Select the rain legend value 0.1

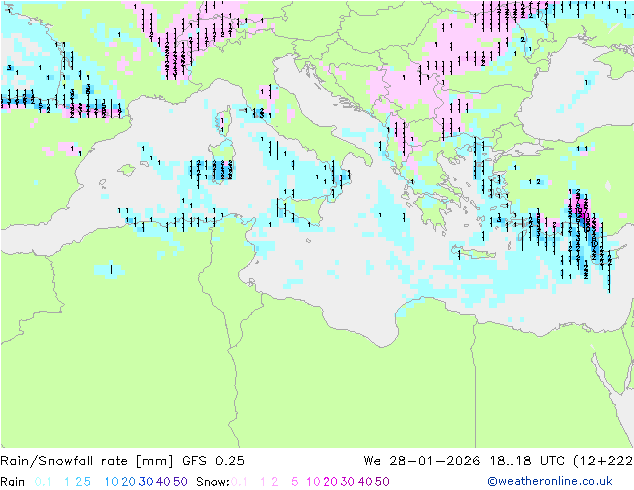[43, 482]
